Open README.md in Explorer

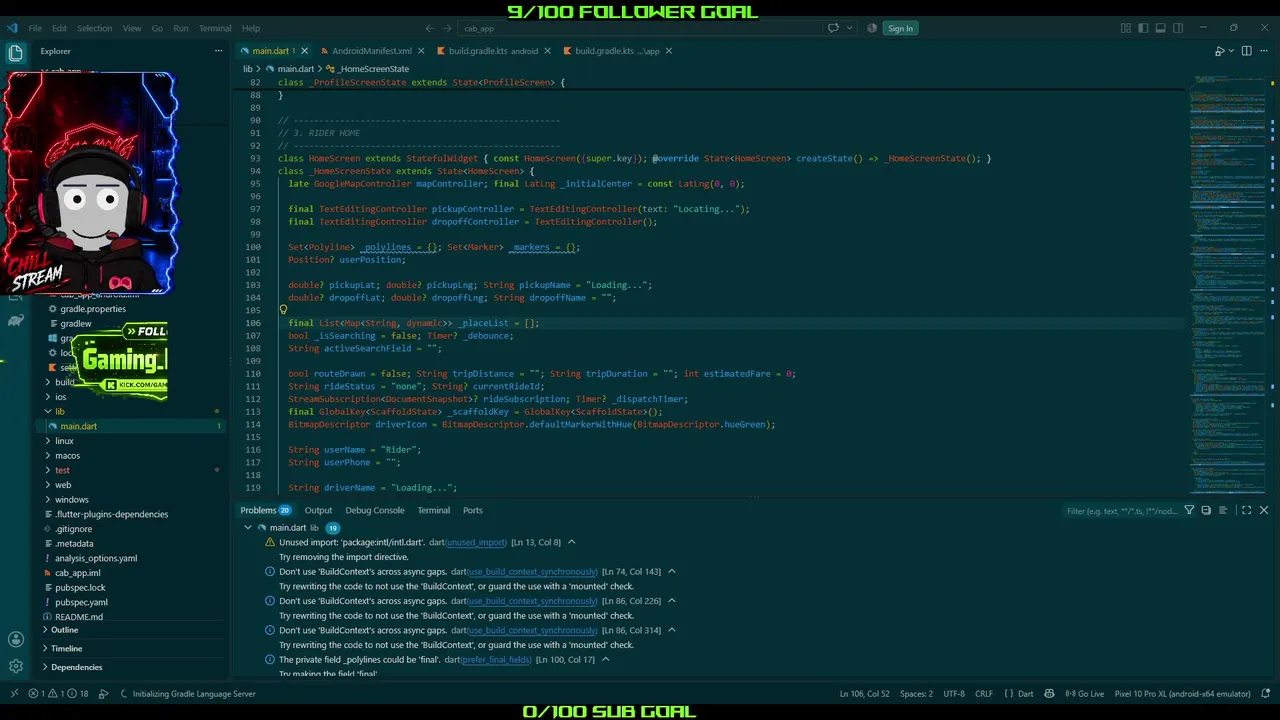[x=79, y=617]
